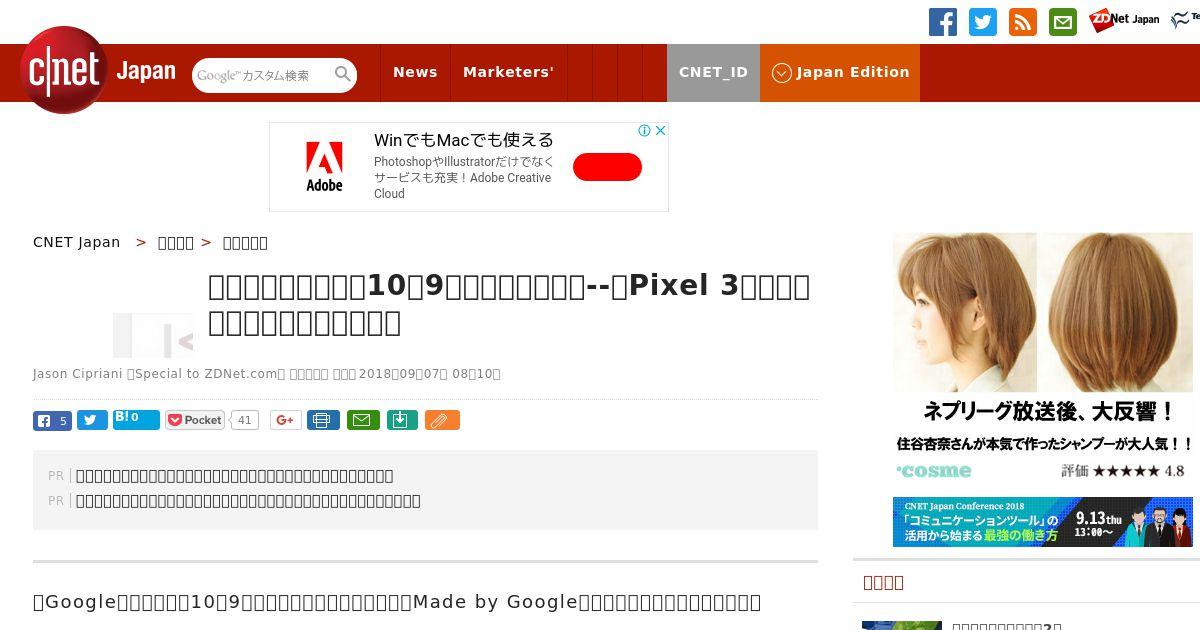Open the Marketers' menu

tap(508, 72)
